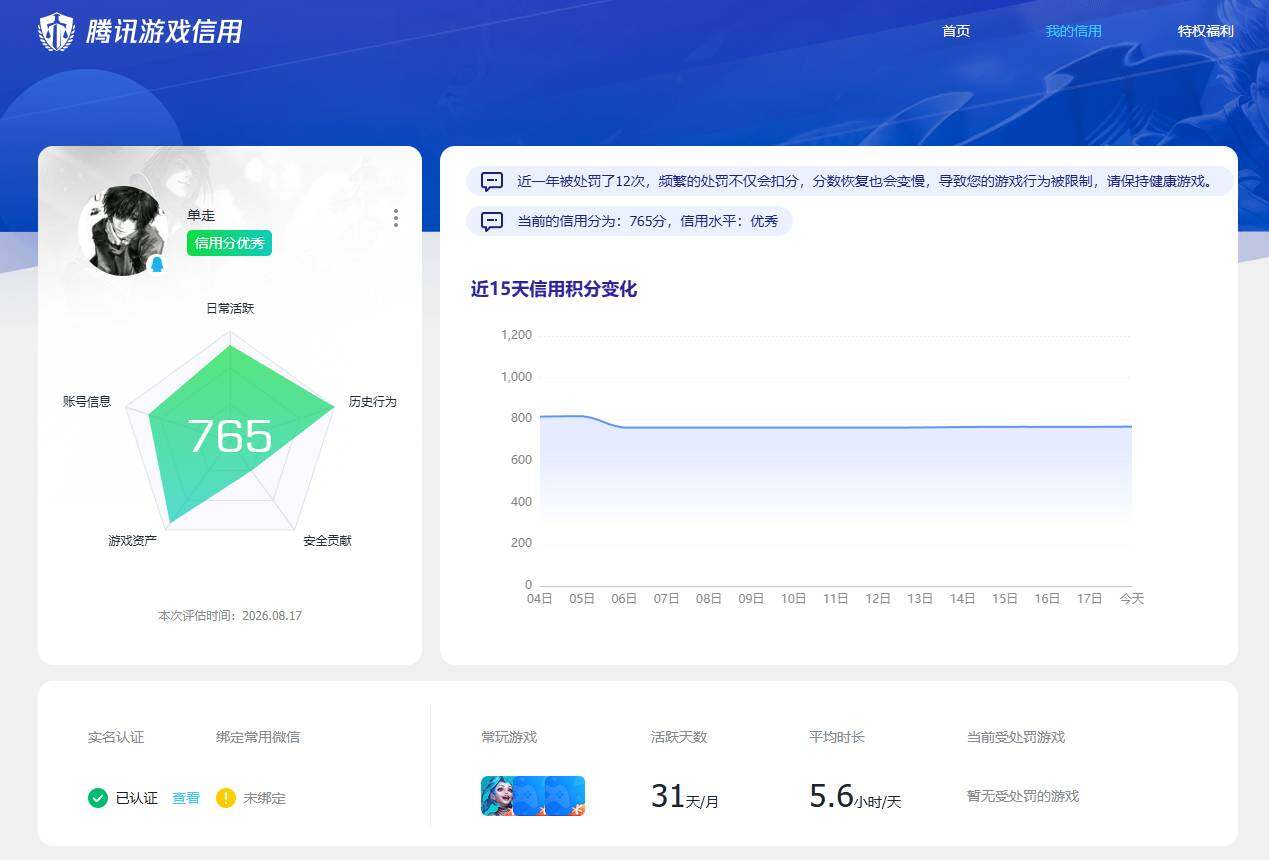Click the 17日 label on chart axis
Viewport: 1269px width, 860px height.
pos(1089,598)
